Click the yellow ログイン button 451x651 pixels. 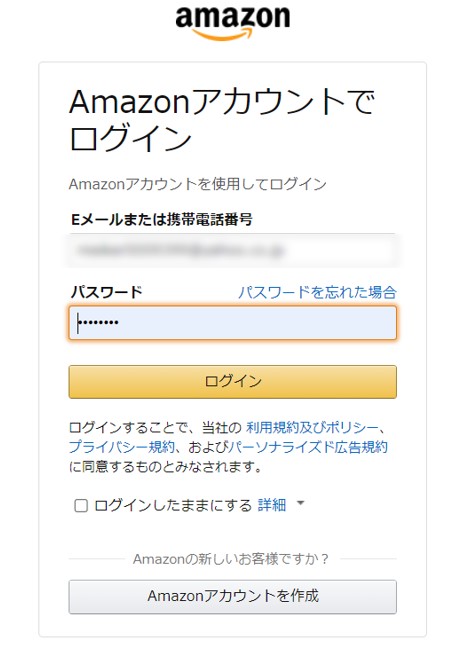pyautogui.click(x=233, y=382)
